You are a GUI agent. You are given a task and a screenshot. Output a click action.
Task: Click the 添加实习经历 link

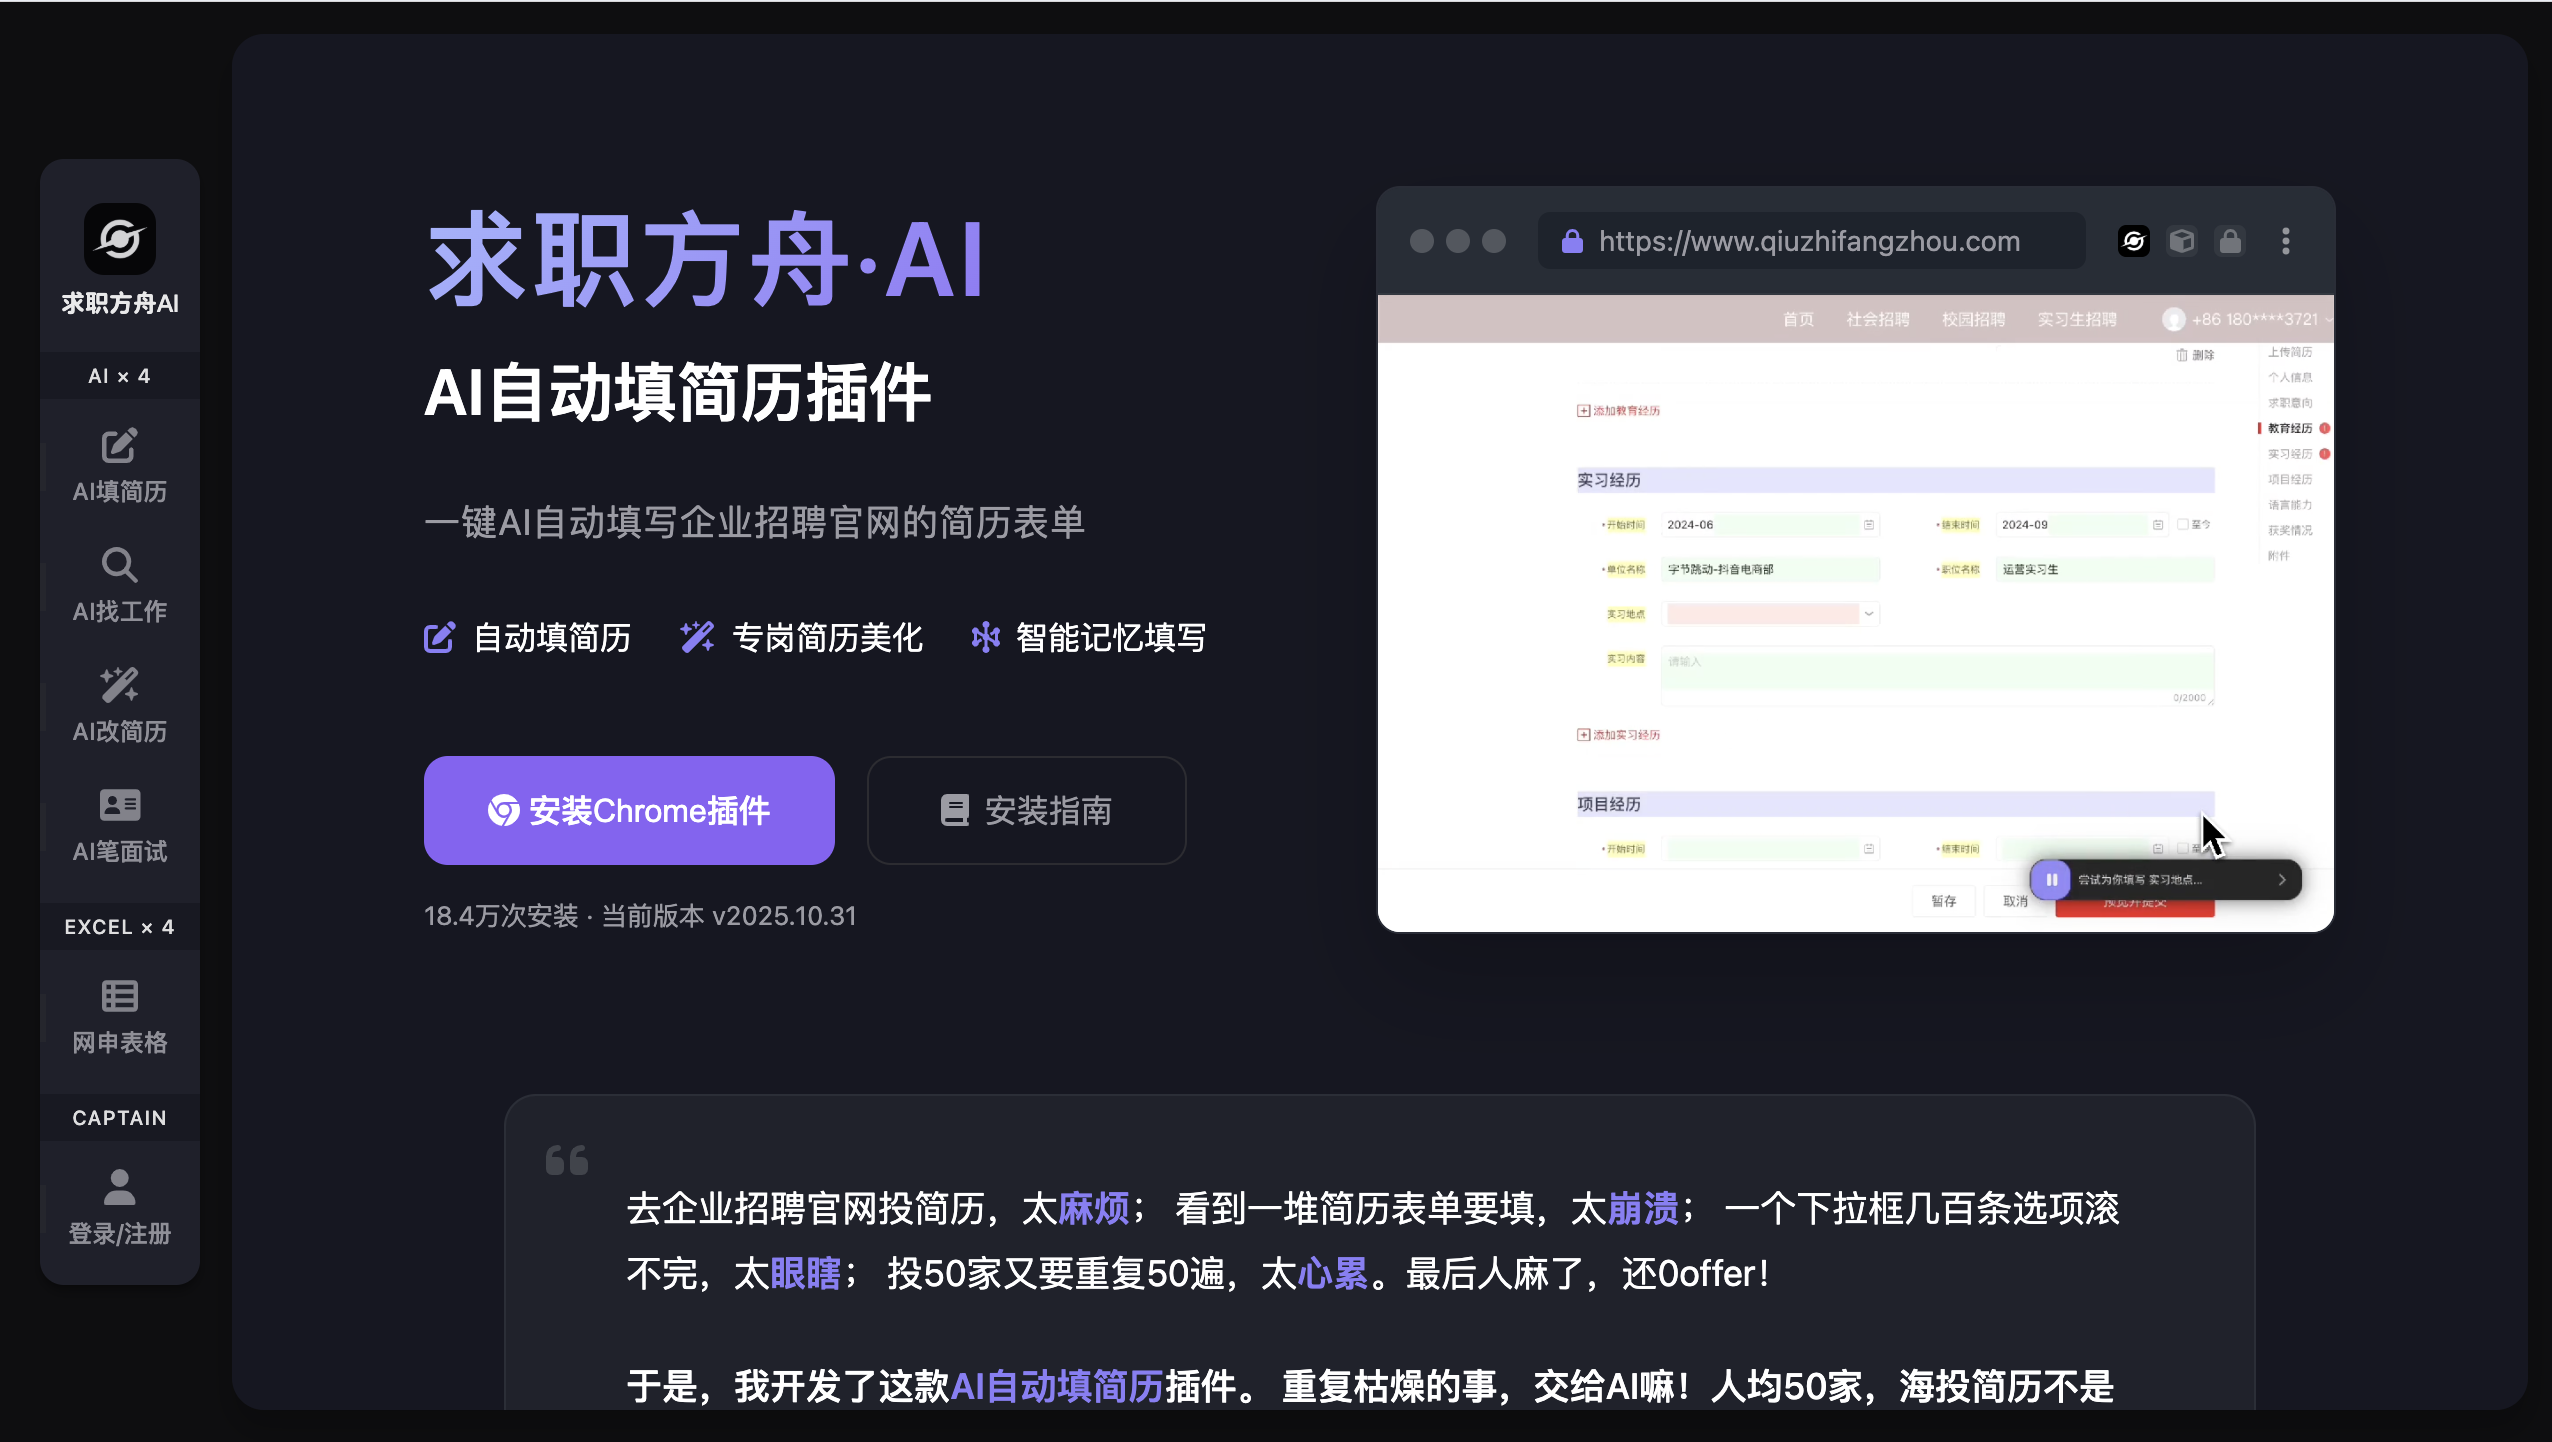[1619, 735]
